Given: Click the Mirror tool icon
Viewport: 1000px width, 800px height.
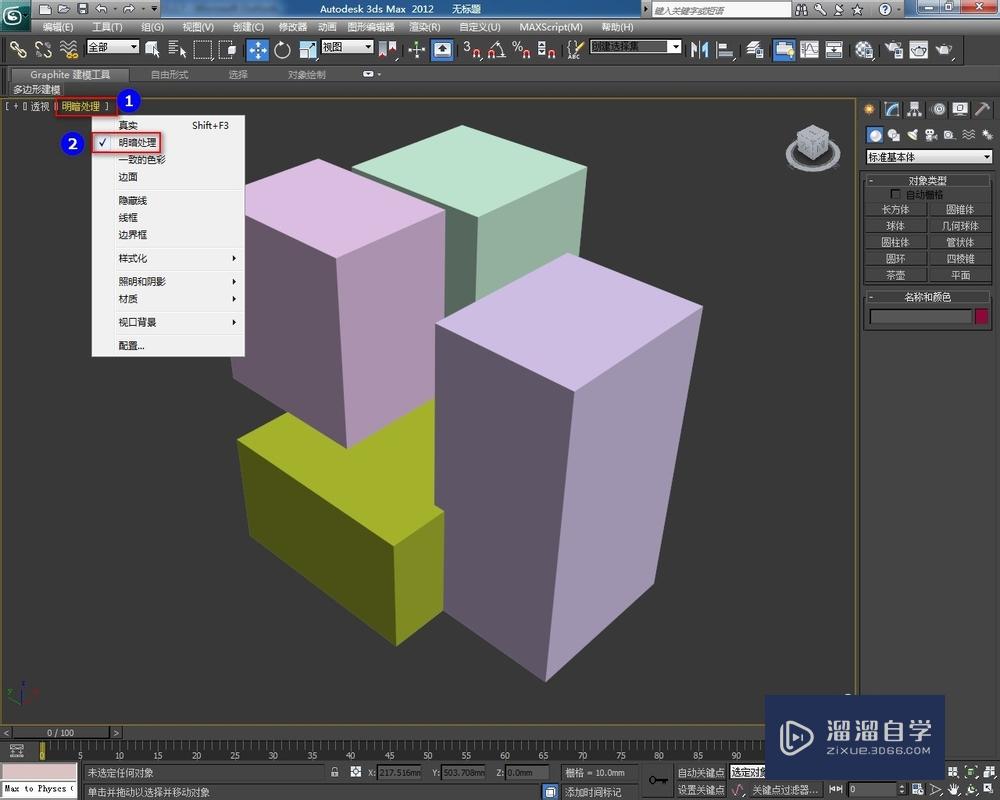Looking at the screenshot, I should pyautogui.click(x=699, y=49).
